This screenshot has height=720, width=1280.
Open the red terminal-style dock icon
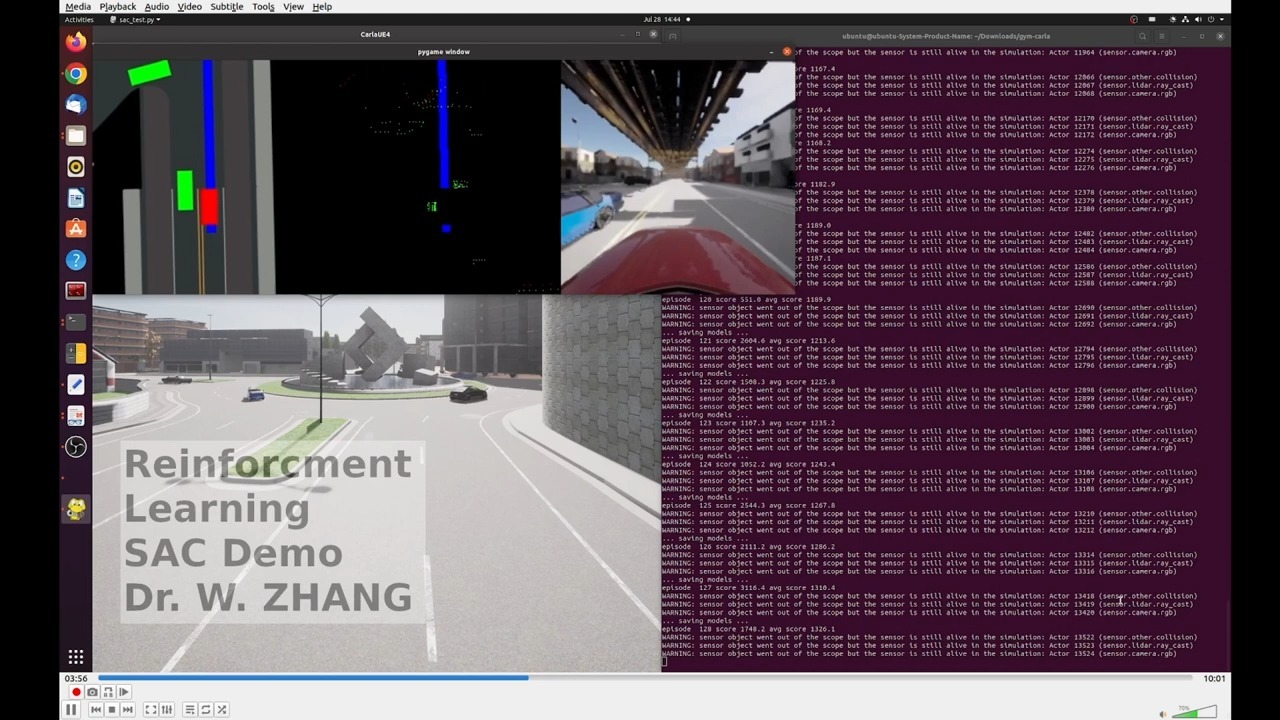tap(76, 291)
